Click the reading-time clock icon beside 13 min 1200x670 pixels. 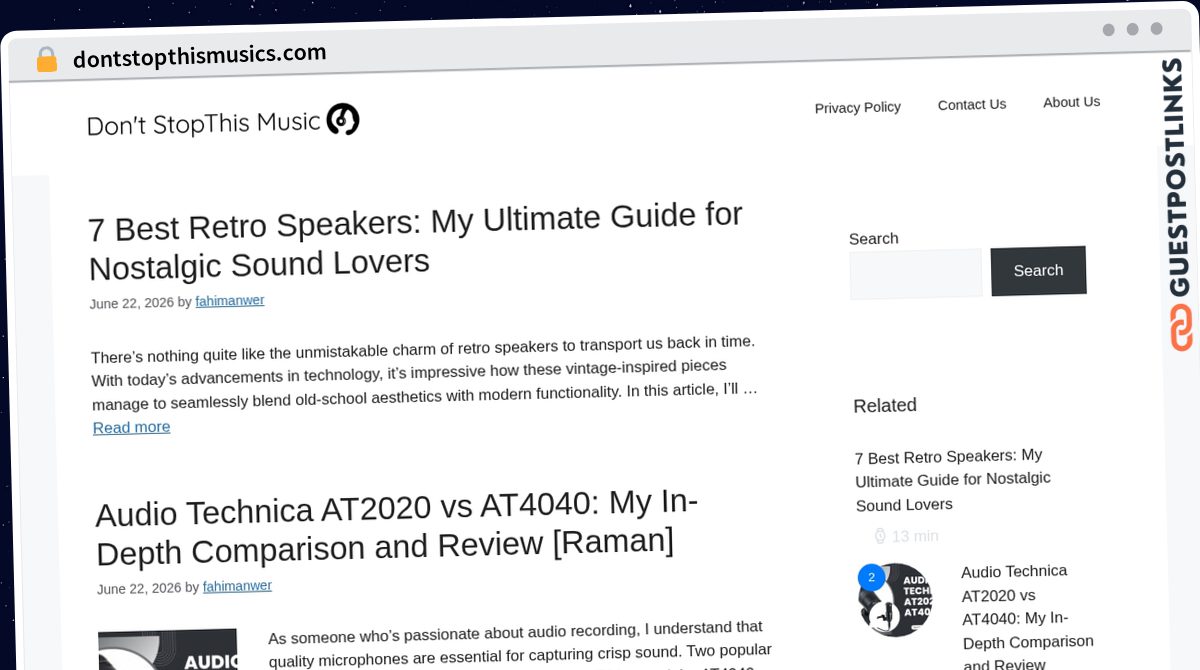point(880,536)
